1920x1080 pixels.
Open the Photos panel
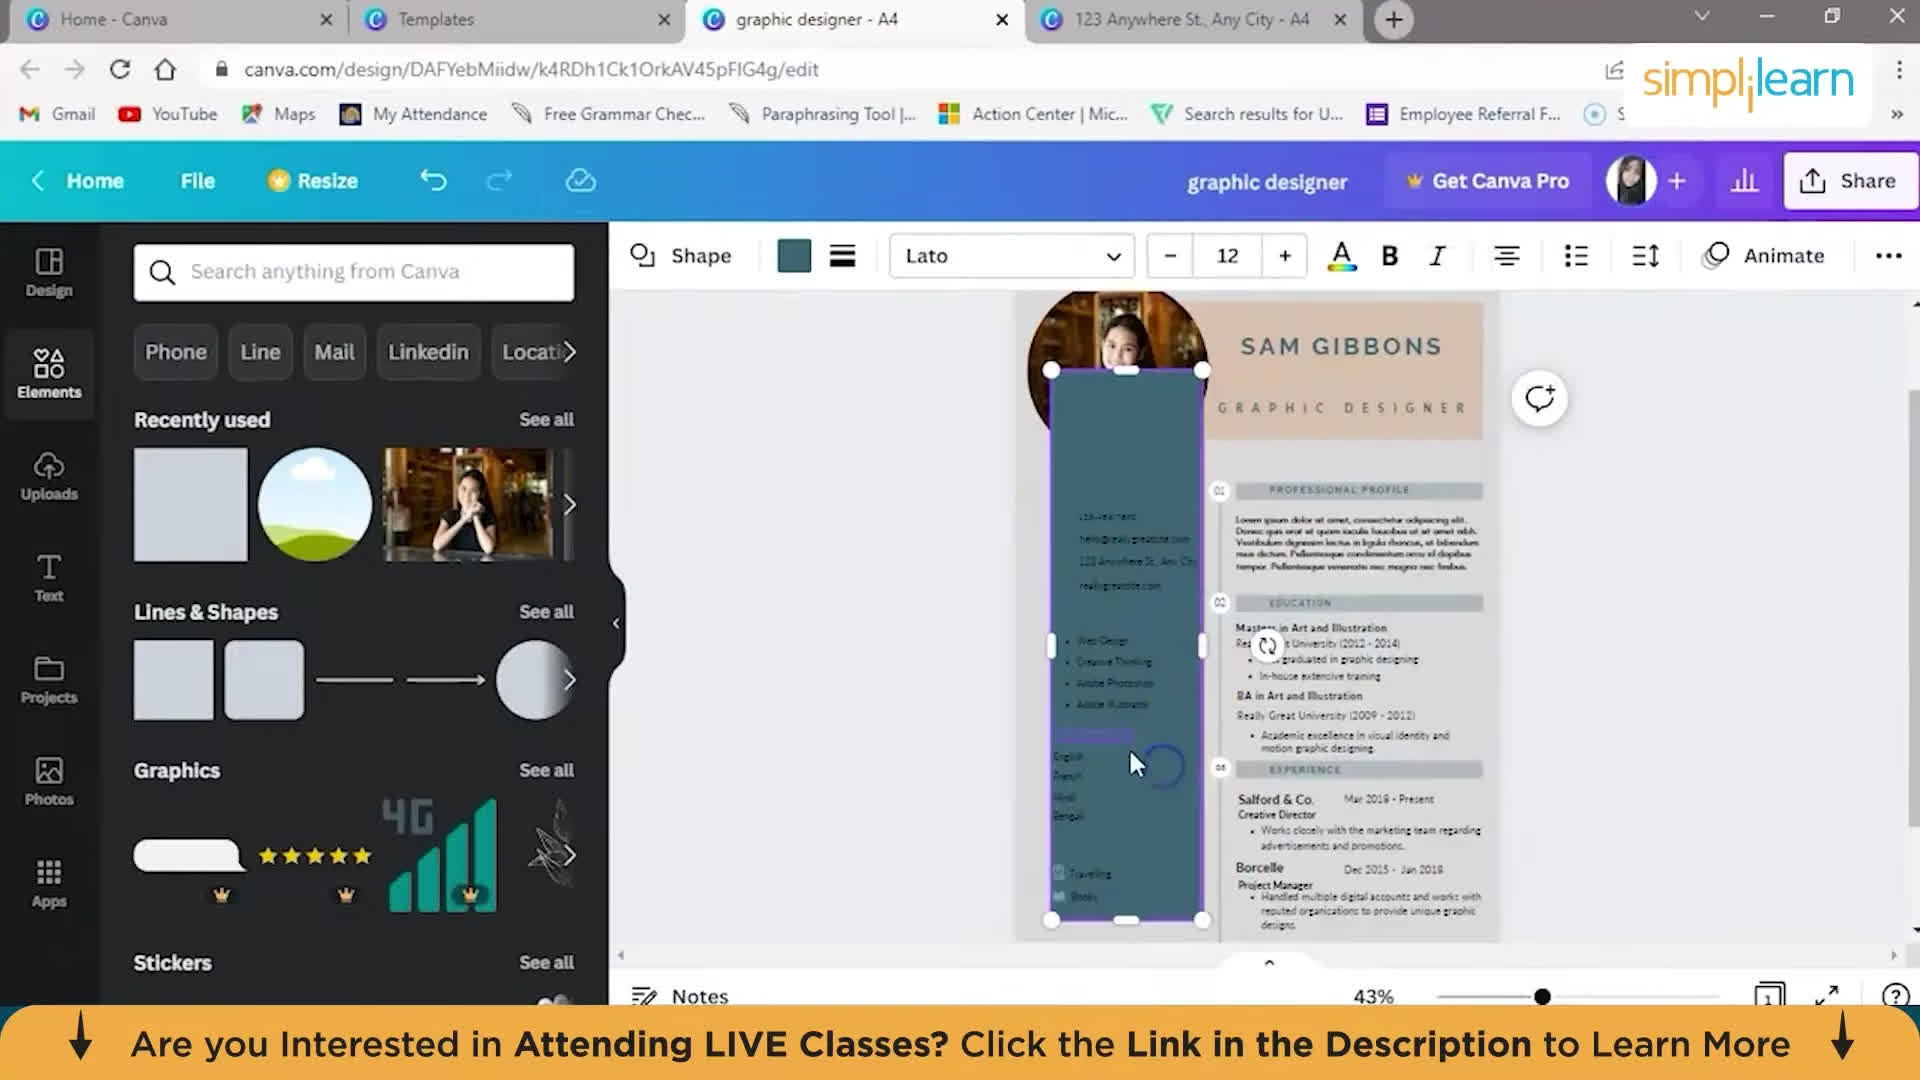click(x=49, y=782)
